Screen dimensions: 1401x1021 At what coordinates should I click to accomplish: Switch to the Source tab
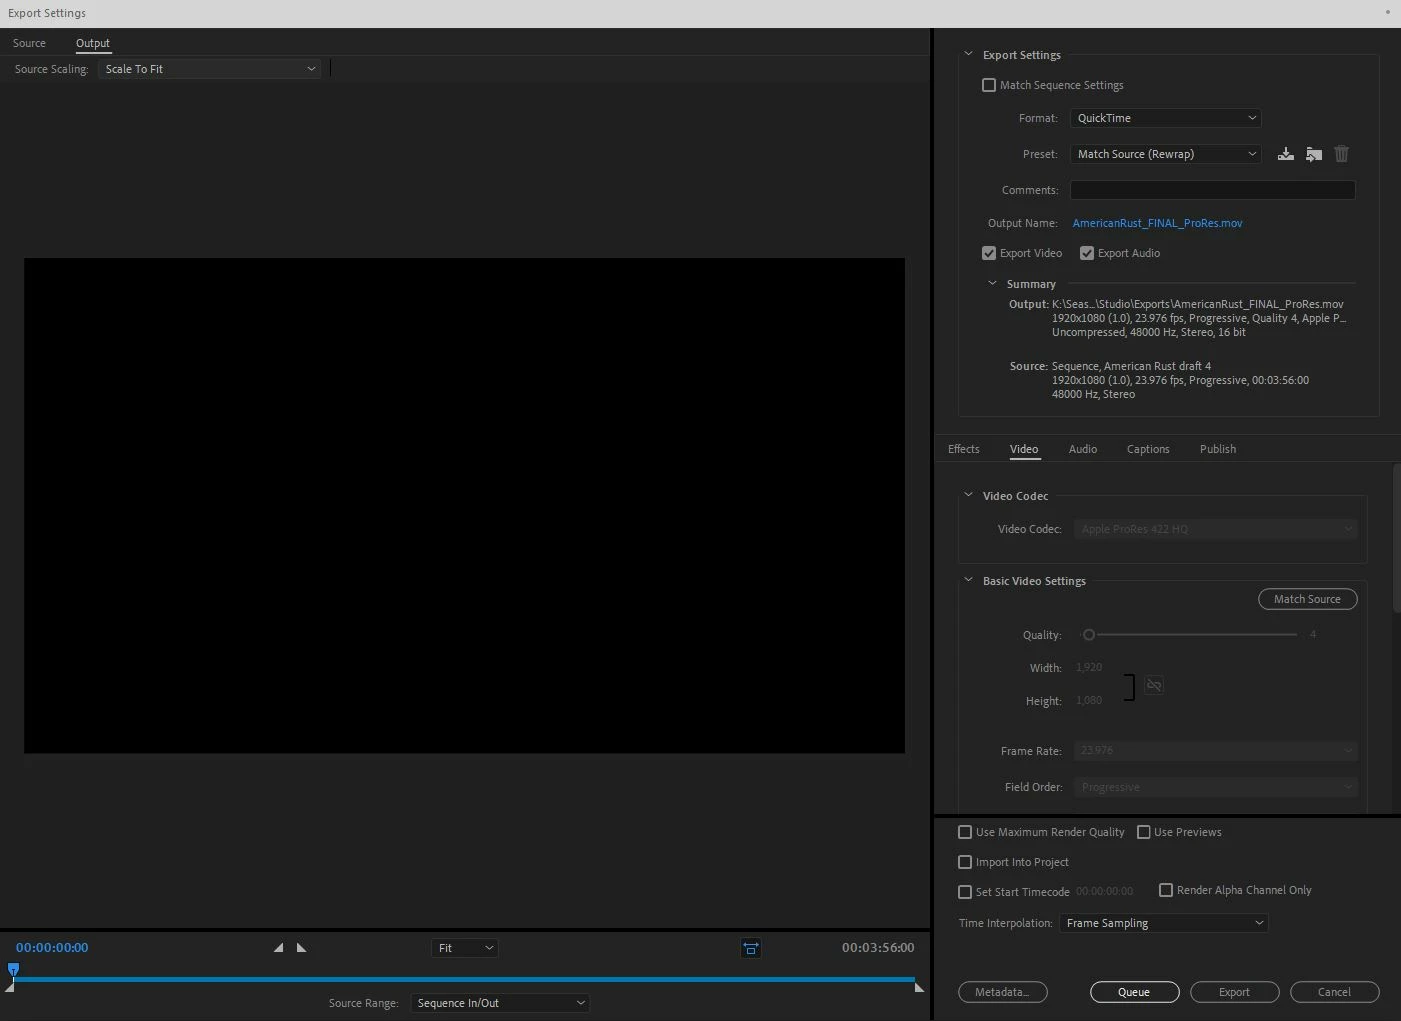29,43
